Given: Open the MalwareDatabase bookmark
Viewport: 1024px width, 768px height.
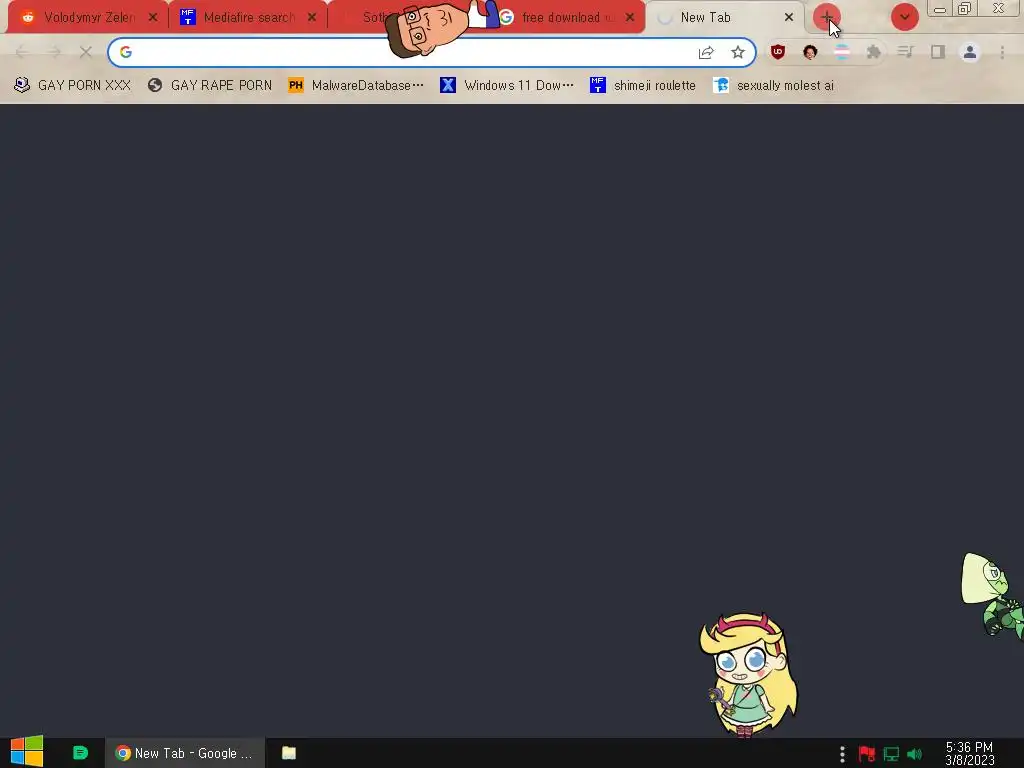Looking at the screenshot, I should [356, 86].
